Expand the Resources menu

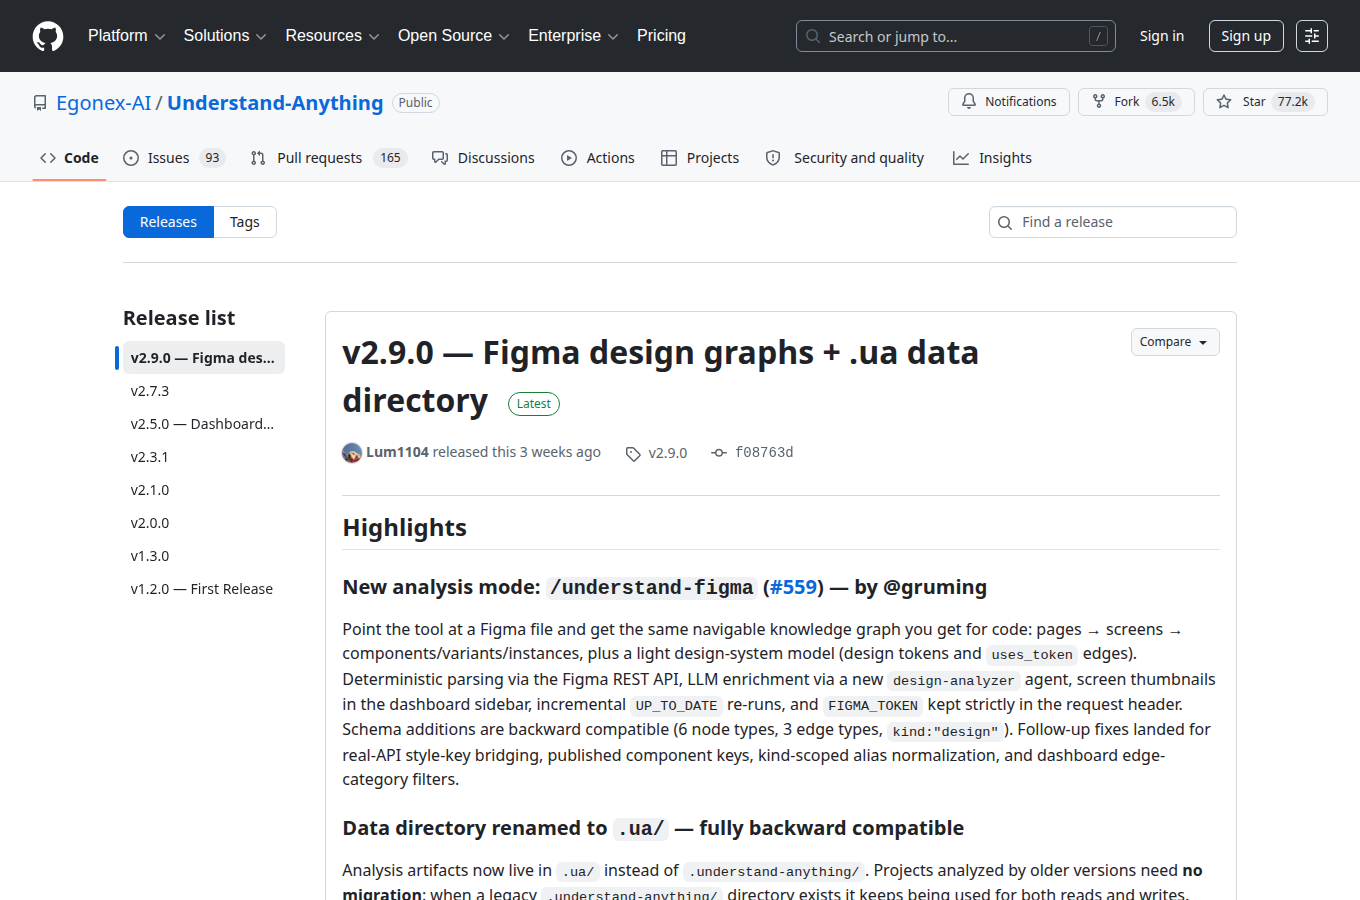click(333, 36)
